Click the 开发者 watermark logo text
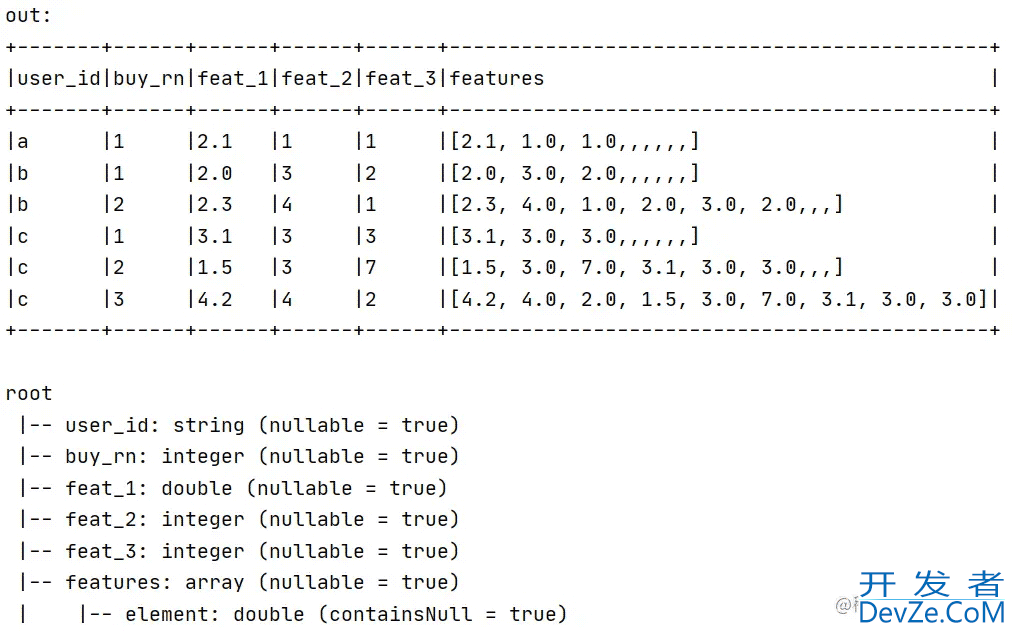The height and width of the screenshot is (634, 1015). pos(931,585)
